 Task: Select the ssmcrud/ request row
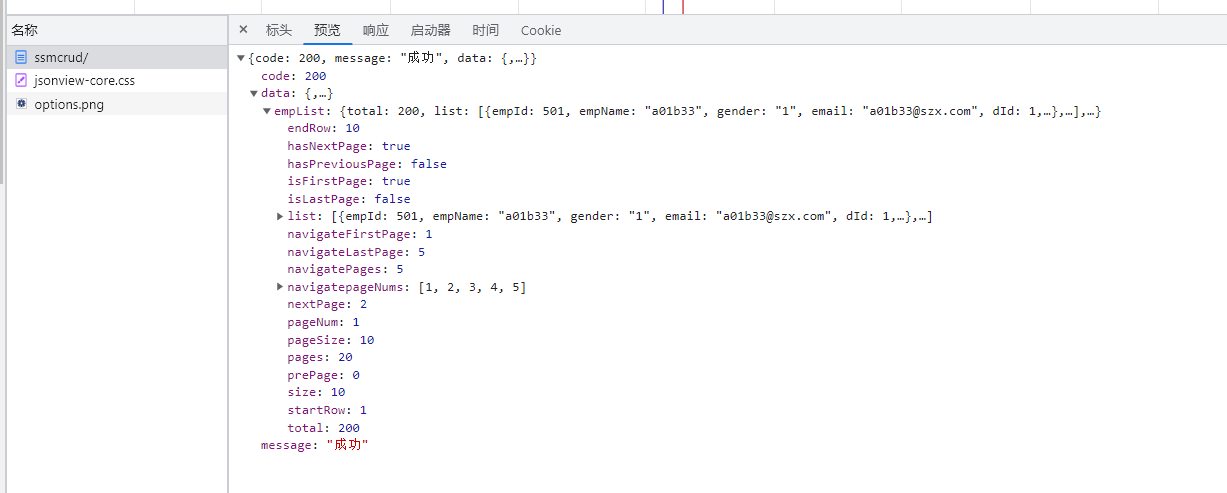(x=118, y=58)
